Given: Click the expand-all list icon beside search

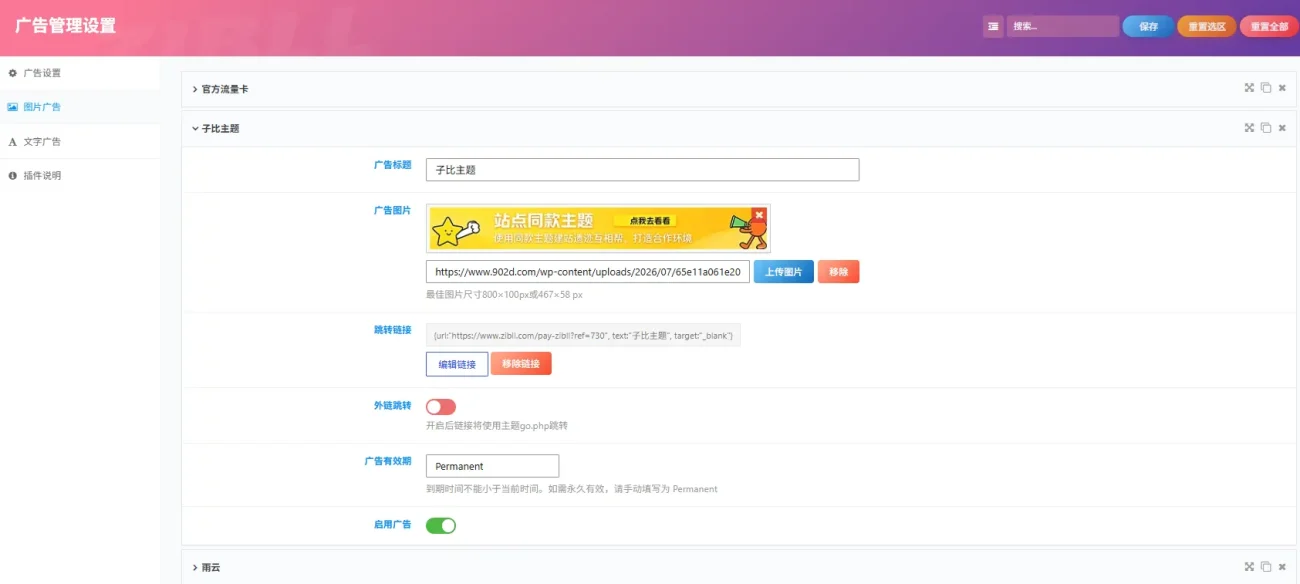Looking at the screenshot, I should pos(993,27).
